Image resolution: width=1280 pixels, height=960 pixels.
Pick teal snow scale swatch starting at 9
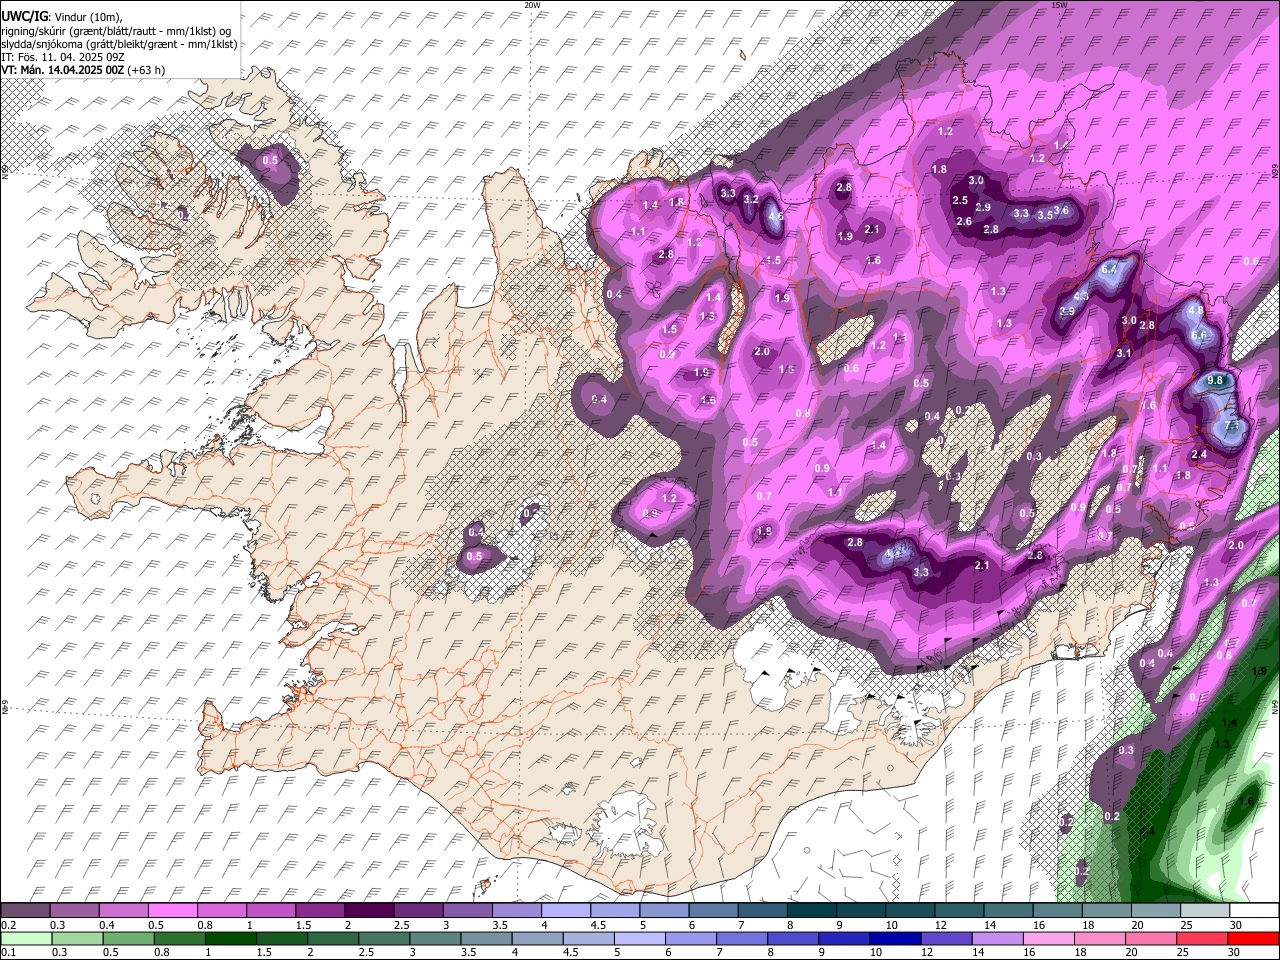pyautogui.click(x=861, y=911)
